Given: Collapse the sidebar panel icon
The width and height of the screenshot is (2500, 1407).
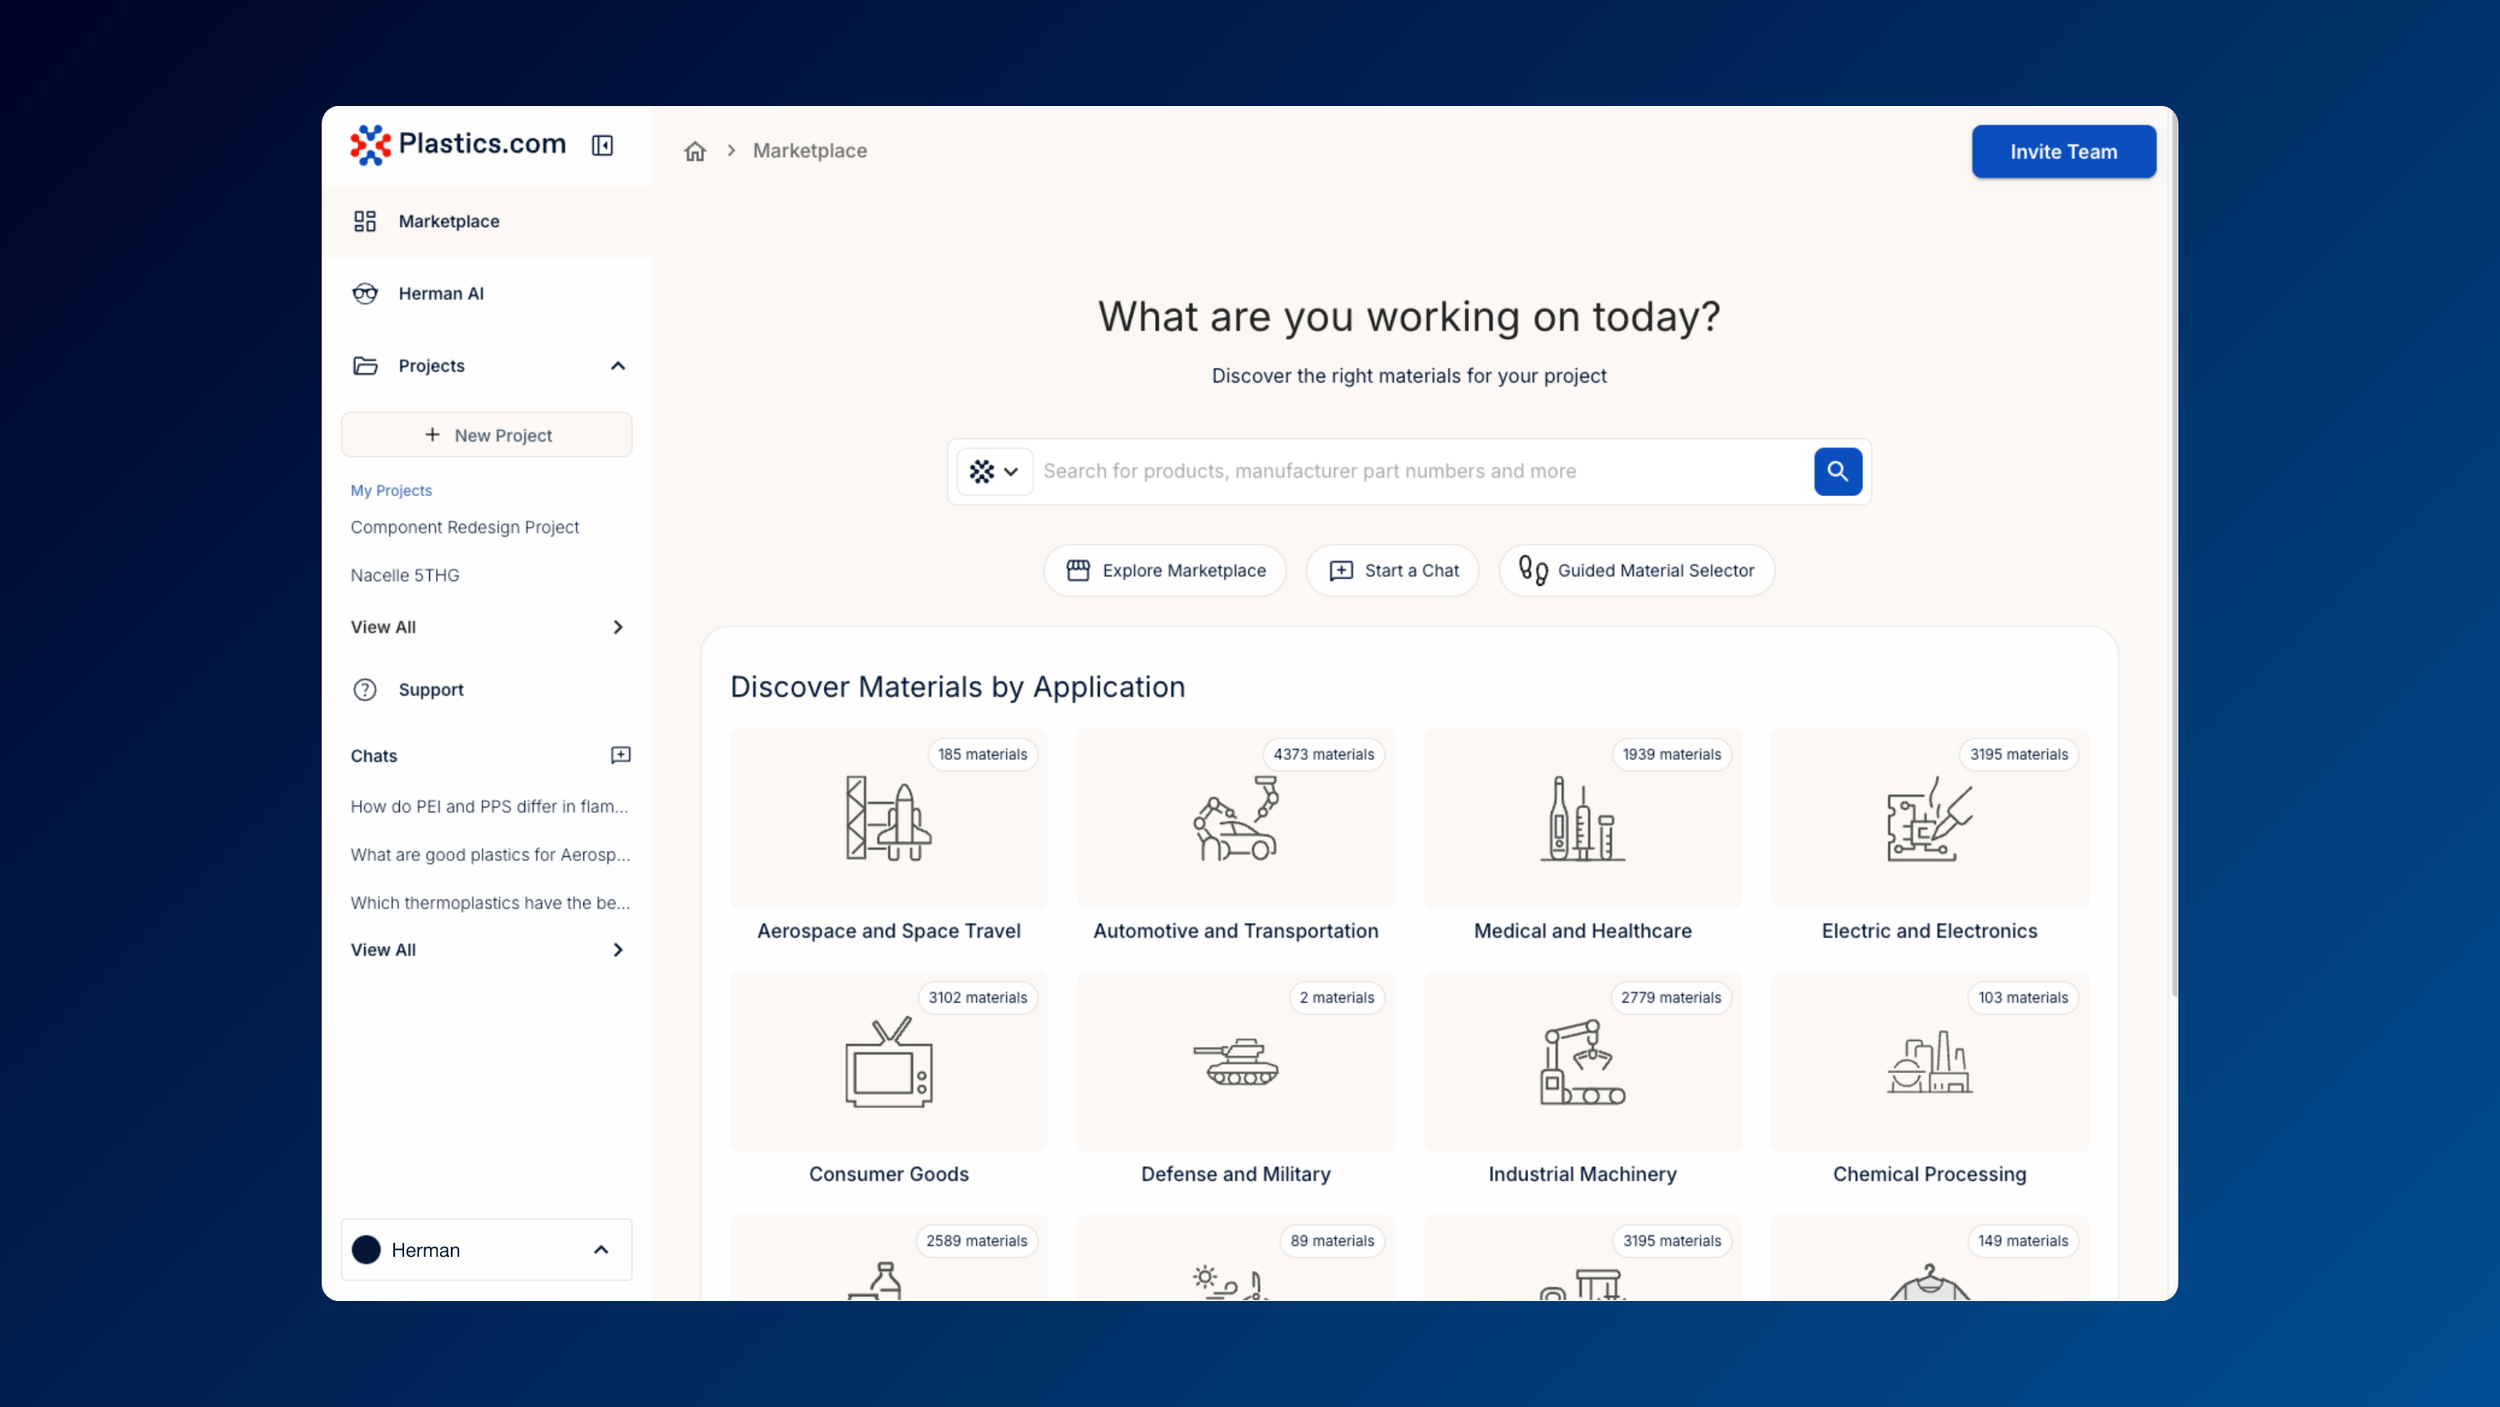Looking at the screenshot, I should [x=602, y=146].
